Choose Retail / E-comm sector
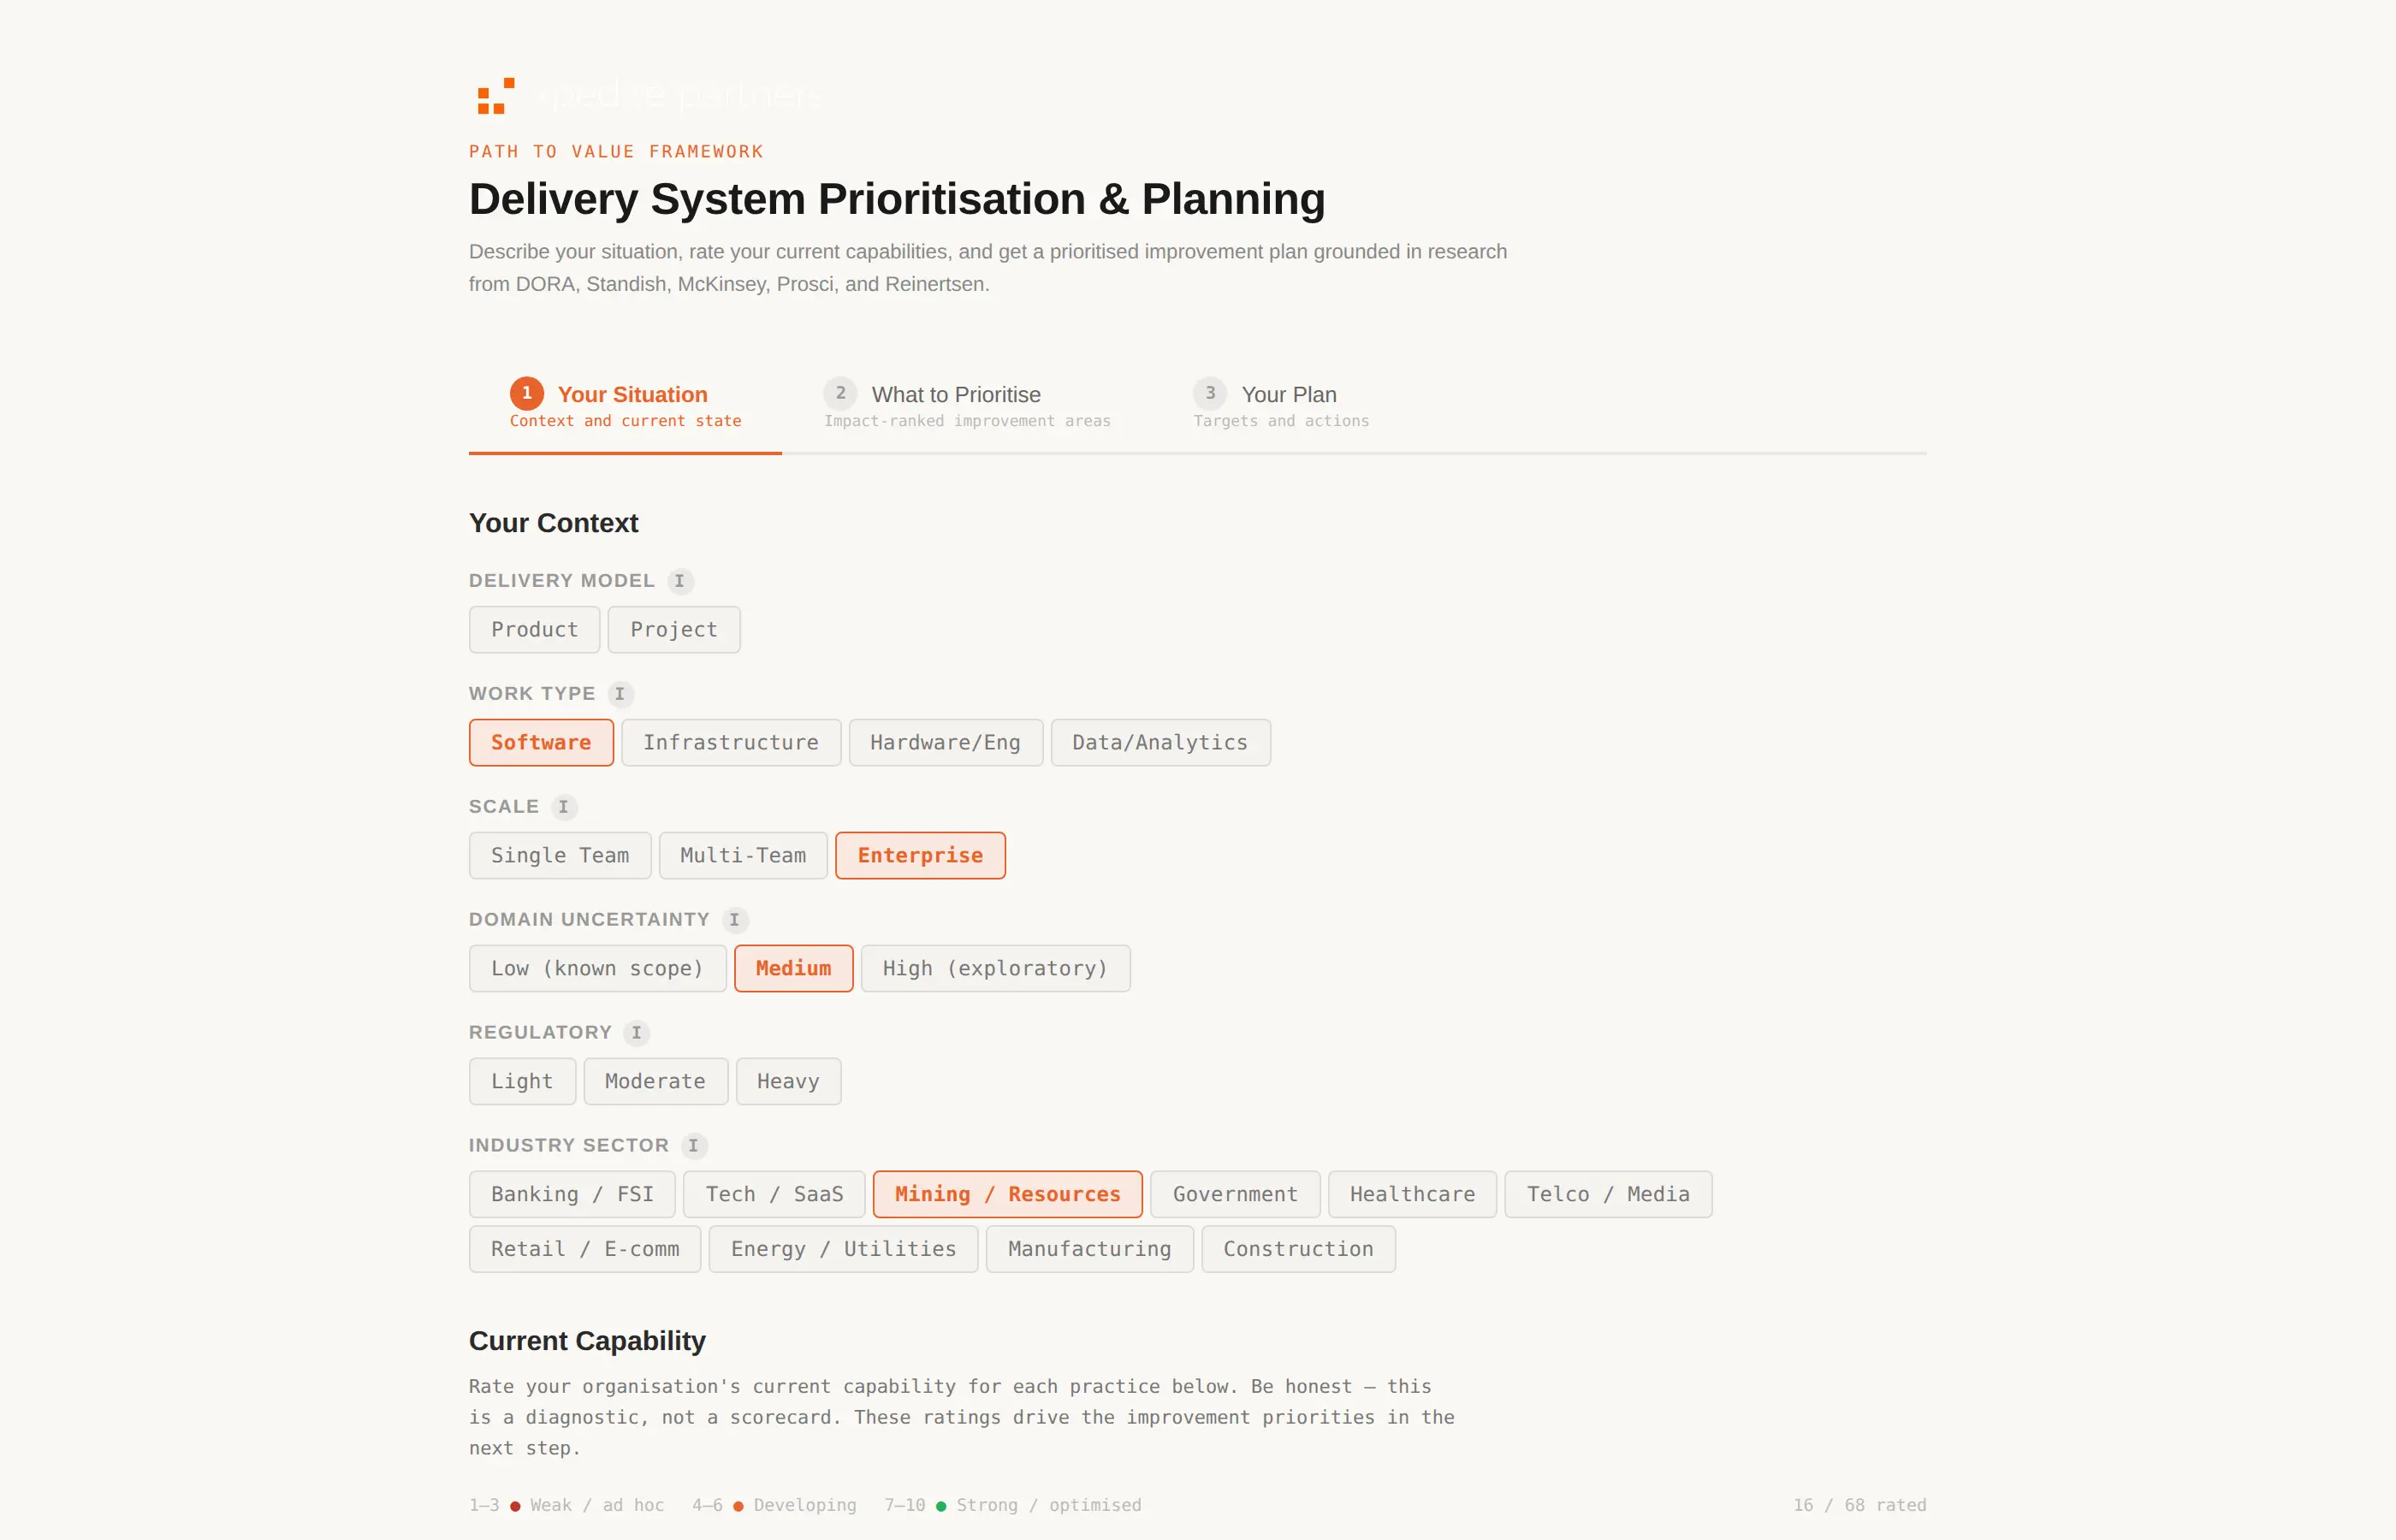This screenshot has width=2396, height=1540. click(x=584, y=1249)
